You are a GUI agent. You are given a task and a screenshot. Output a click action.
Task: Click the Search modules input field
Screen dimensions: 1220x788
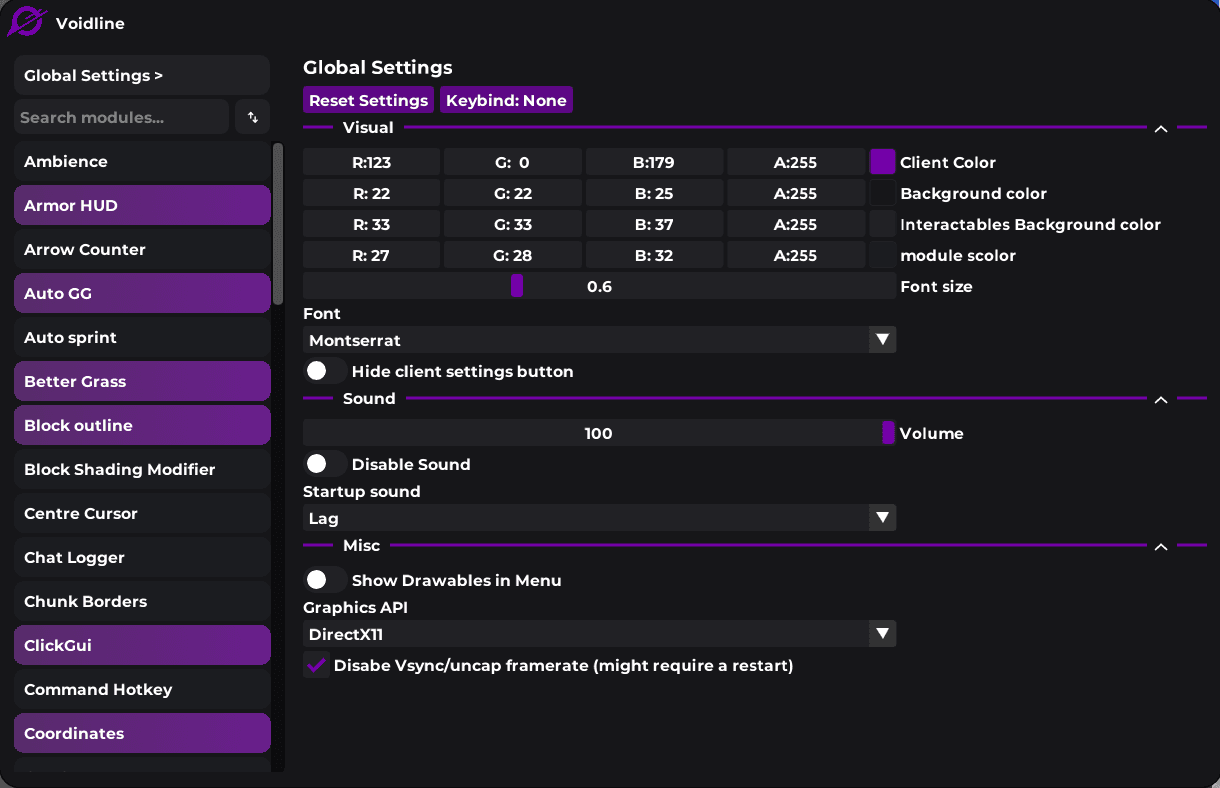tap(121, 117)
